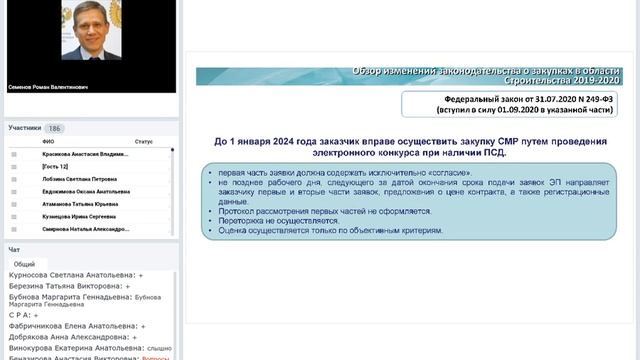Viewport: 640px width, 360px height.
Task: Click the icon beside Красикова Анастасия
Action: click(x=14, y=154)
